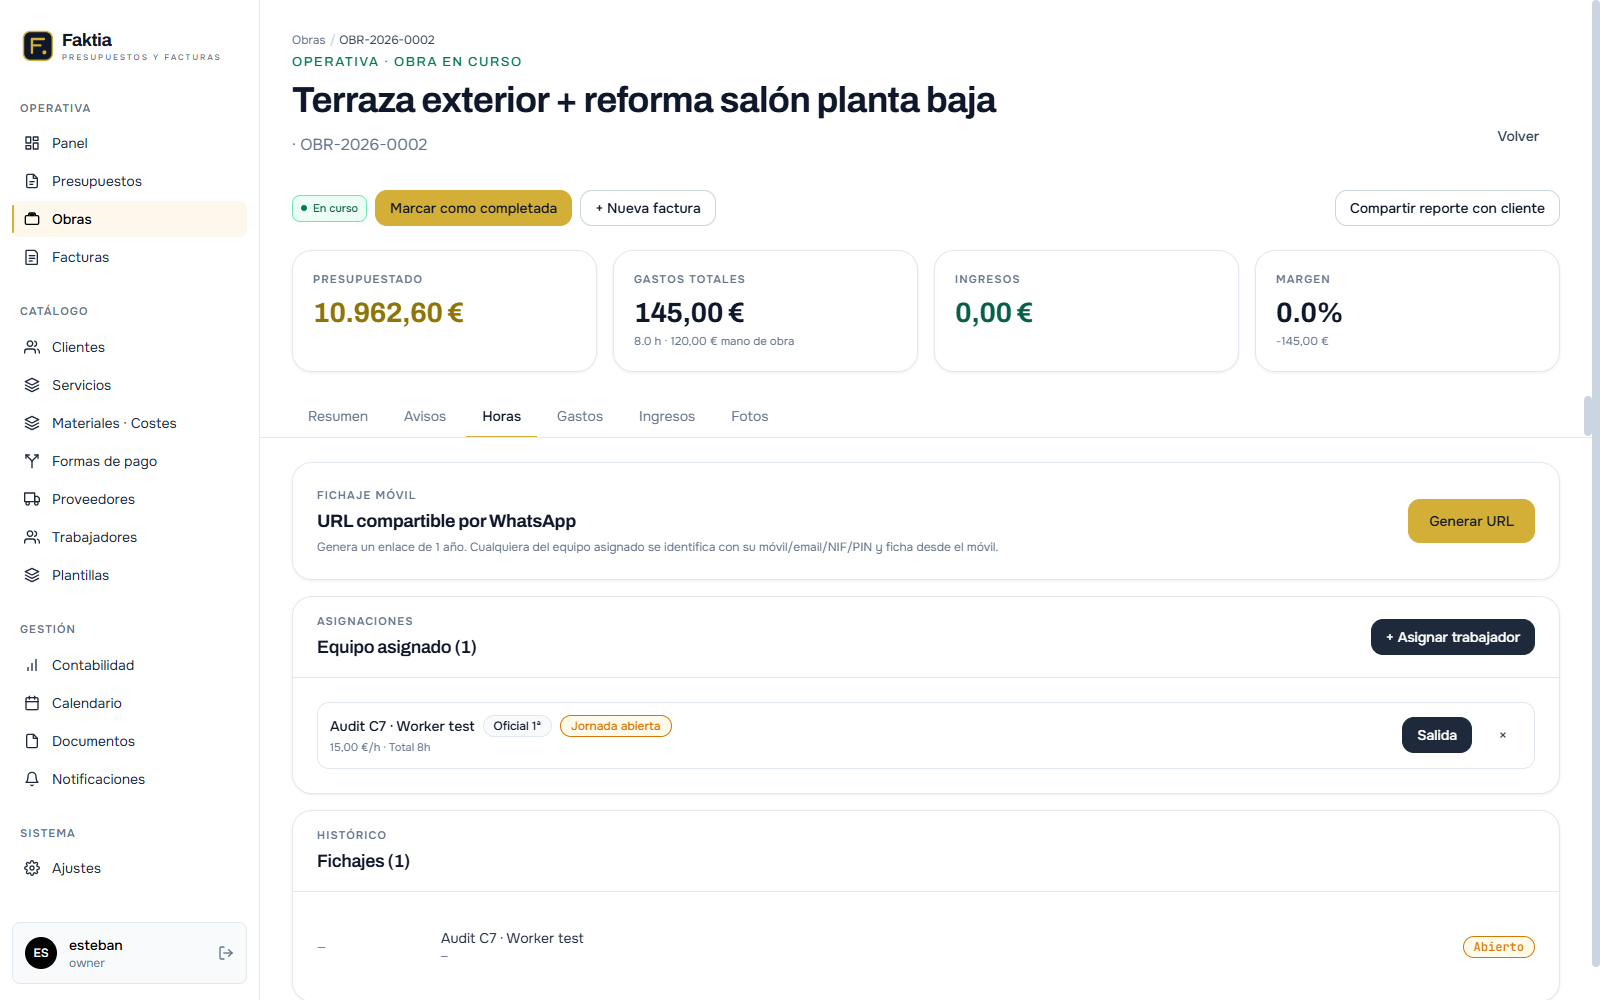Select the Servicios layers icon
1600x1000 pixels.
coord(33,385)
